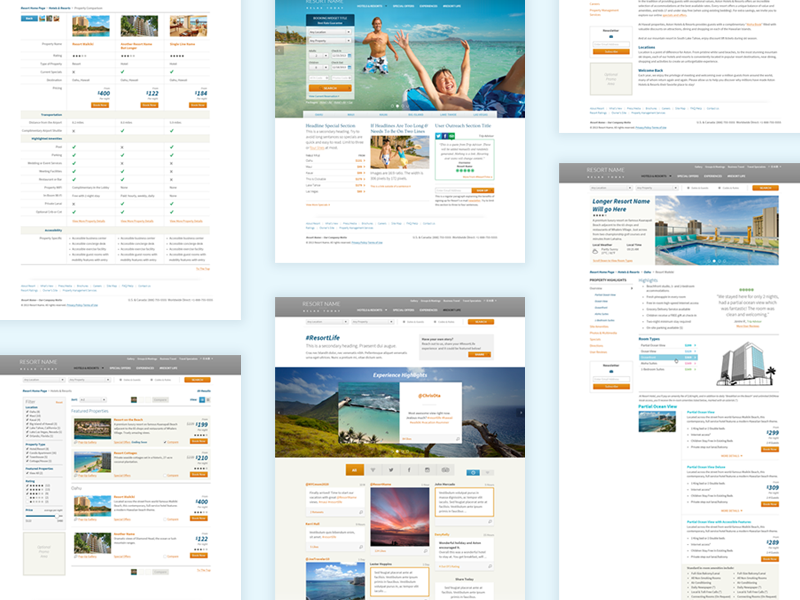Click homepage hero slider right arrow

click(x=520, y=51)
